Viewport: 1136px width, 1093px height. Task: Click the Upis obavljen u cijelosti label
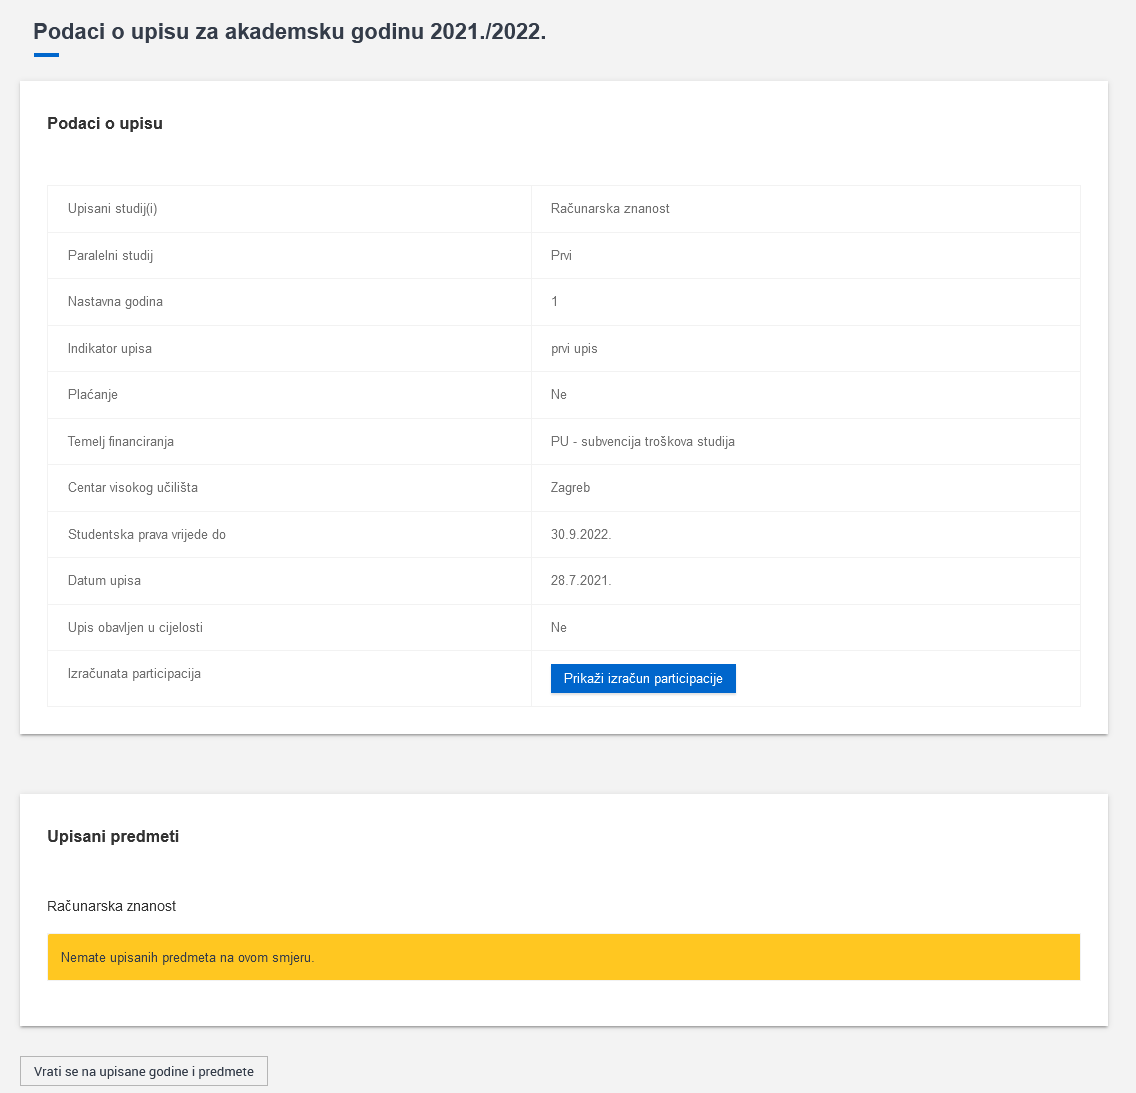click(135, 627)
